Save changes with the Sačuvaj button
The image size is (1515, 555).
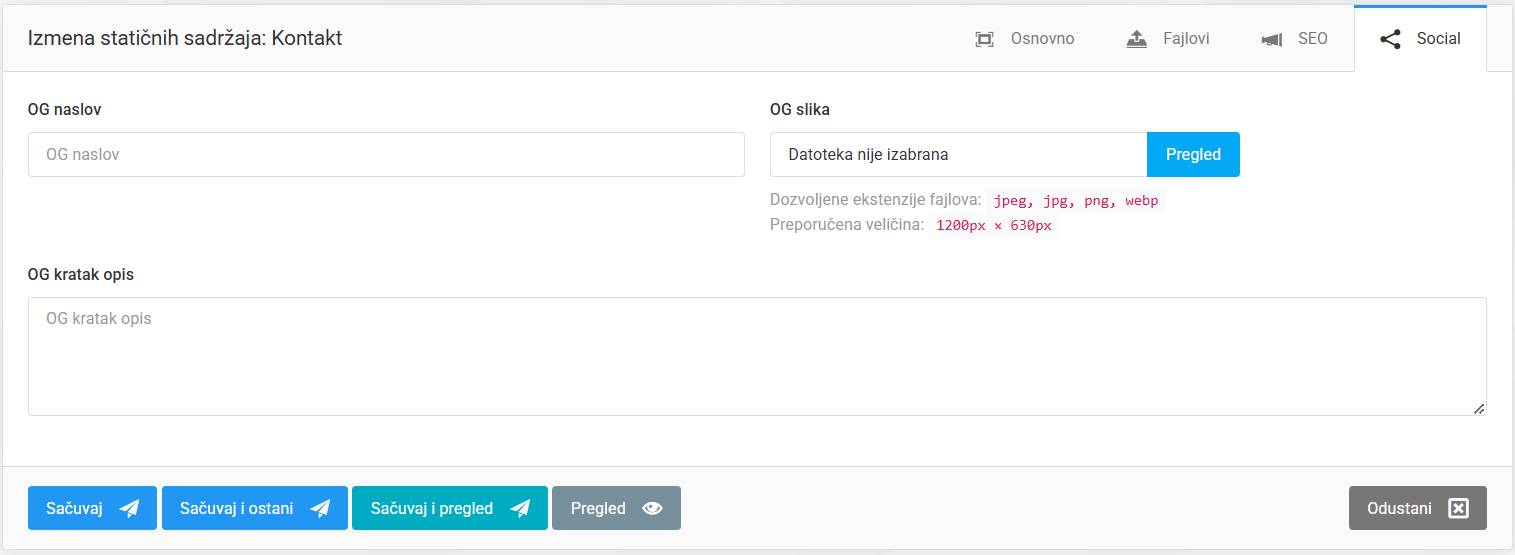[76, 508]
